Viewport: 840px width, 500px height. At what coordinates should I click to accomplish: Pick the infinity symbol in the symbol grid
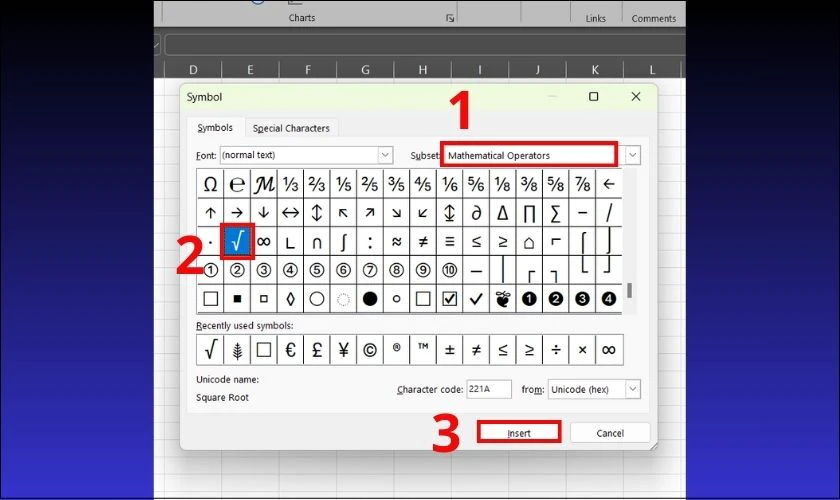[x=264, y=242]
